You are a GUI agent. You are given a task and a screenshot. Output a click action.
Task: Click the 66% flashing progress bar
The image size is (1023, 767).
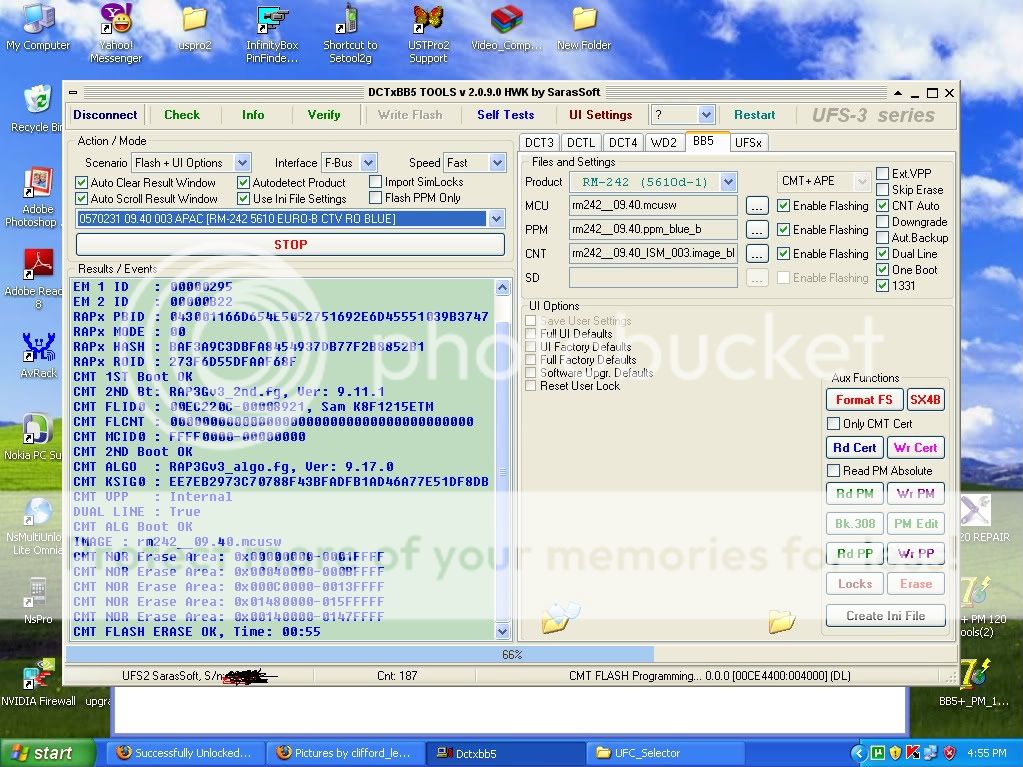pyautogui.click(x=512, y=654)
